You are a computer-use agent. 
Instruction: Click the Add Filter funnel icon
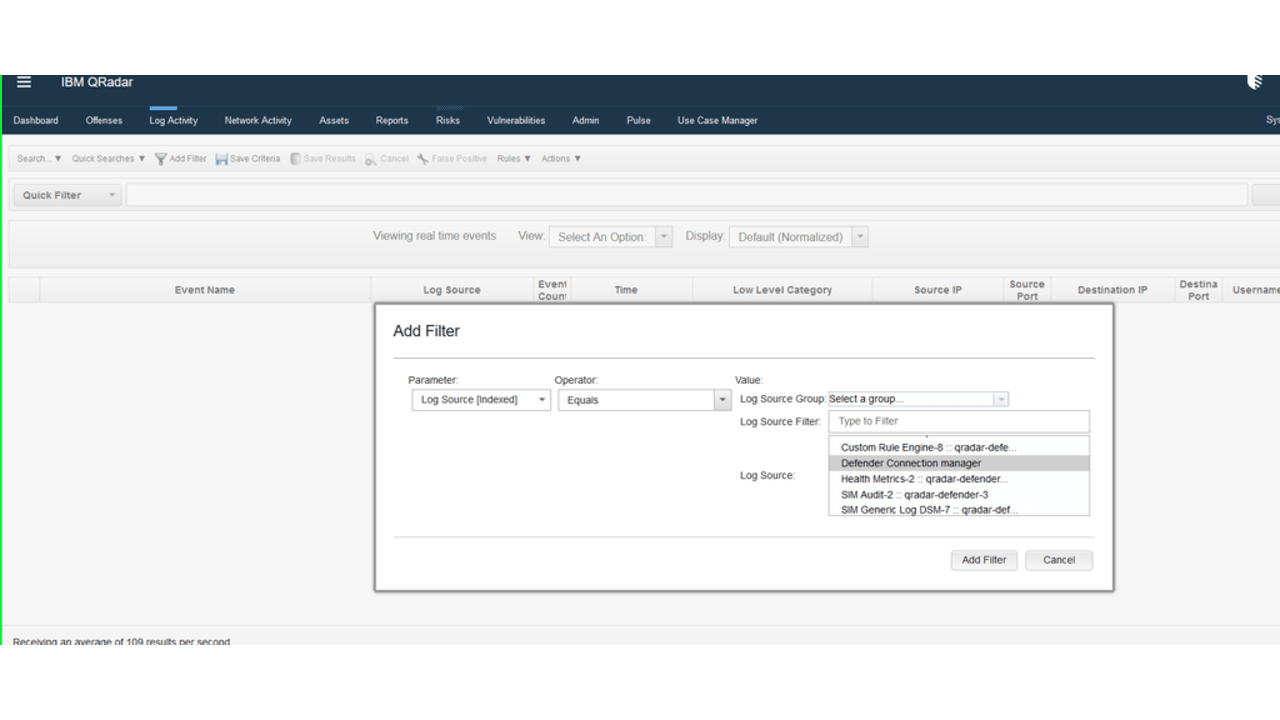(160, 158)
